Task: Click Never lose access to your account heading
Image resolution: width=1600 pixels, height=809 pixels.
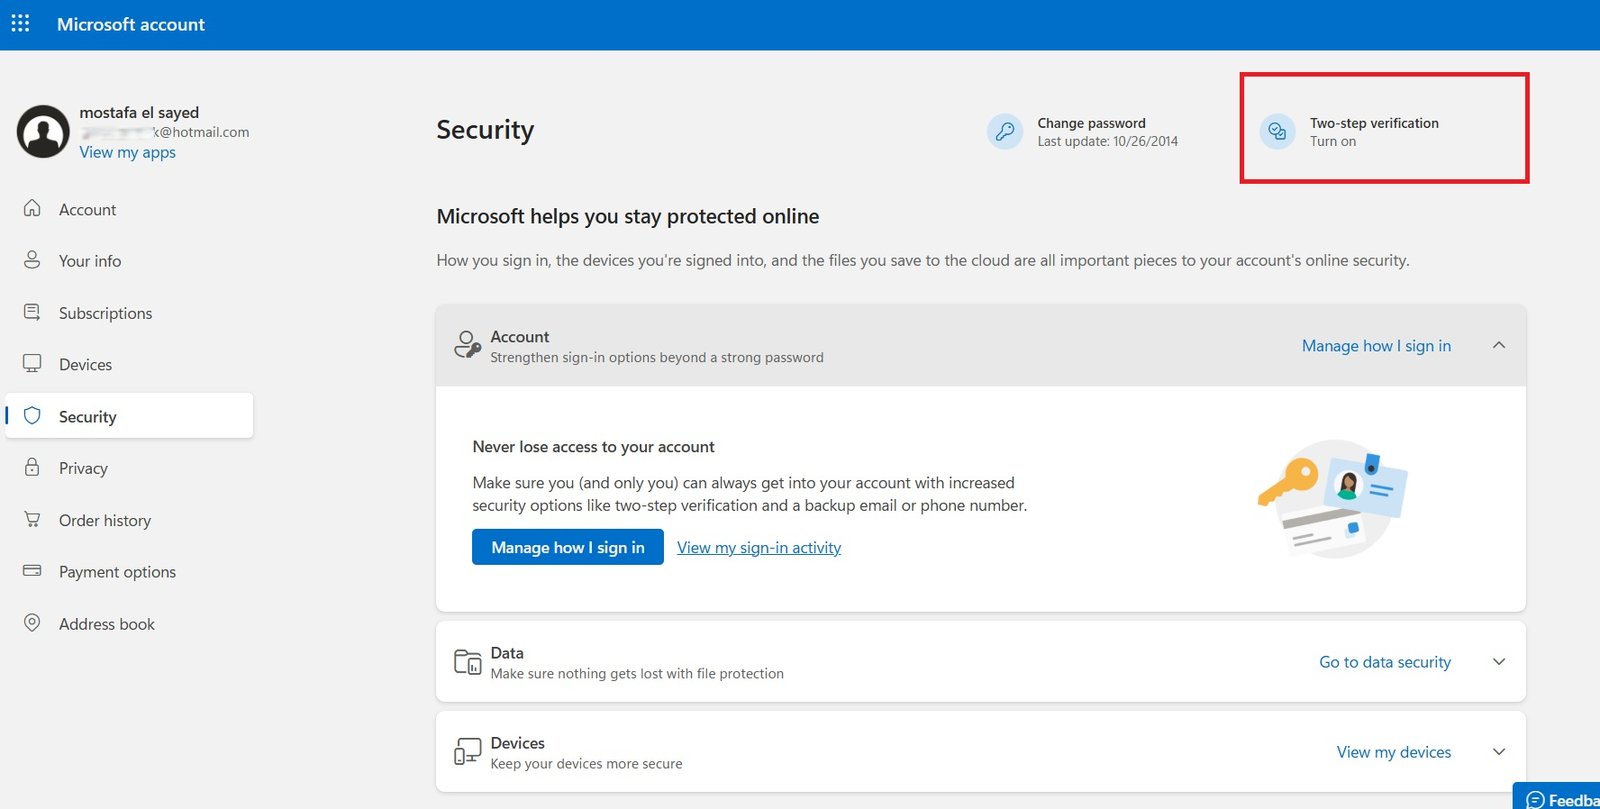Action: click(593, 447)
